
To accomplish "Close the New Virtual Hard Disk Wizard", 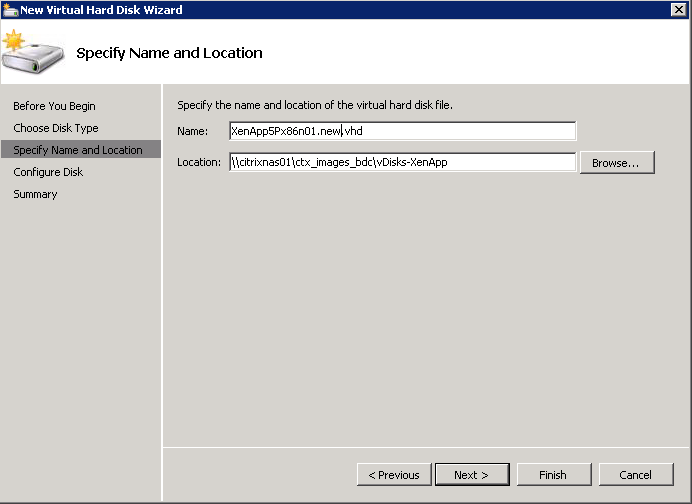I will (678, 9).
